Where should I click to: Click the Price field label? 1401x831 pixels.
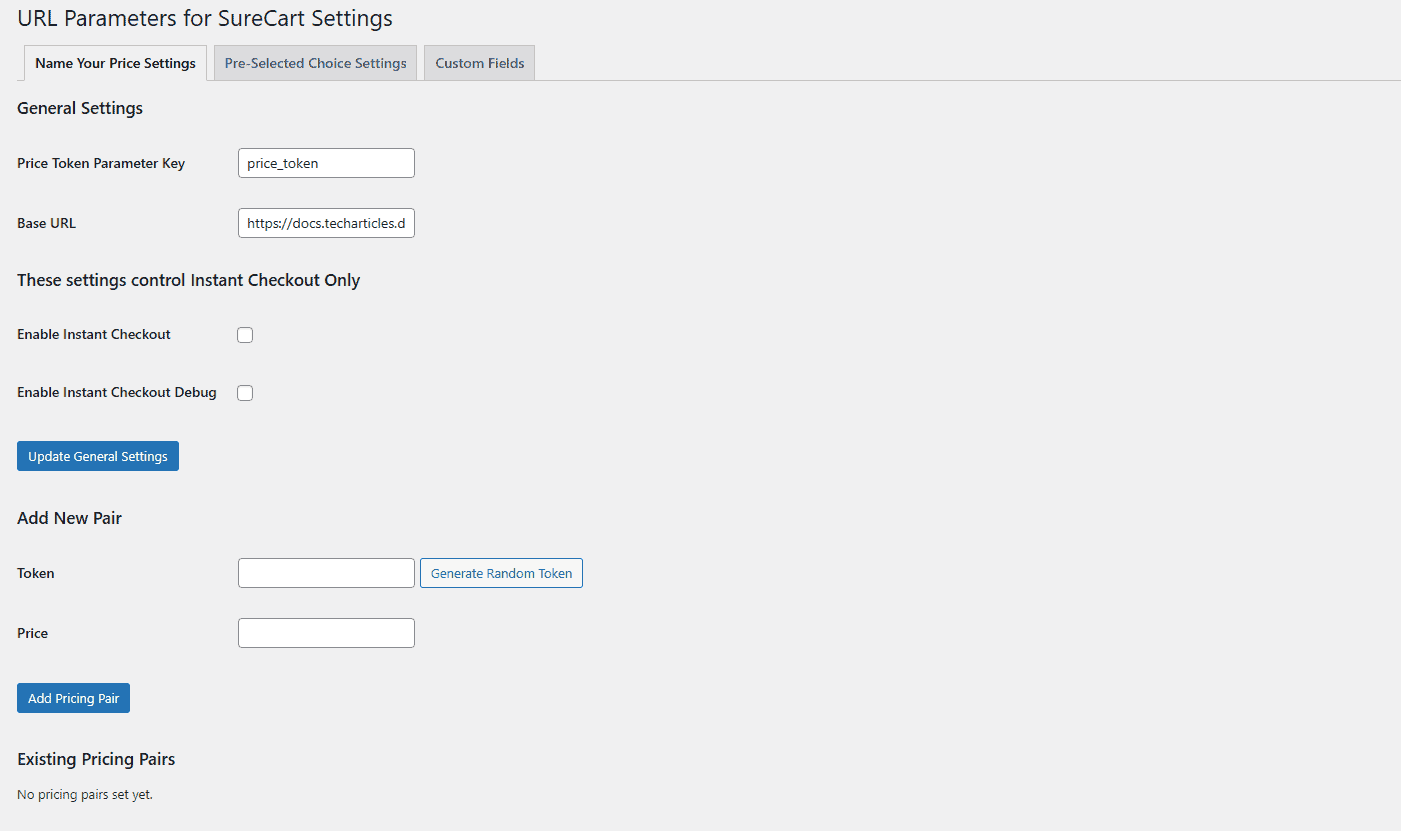[32, 633]
